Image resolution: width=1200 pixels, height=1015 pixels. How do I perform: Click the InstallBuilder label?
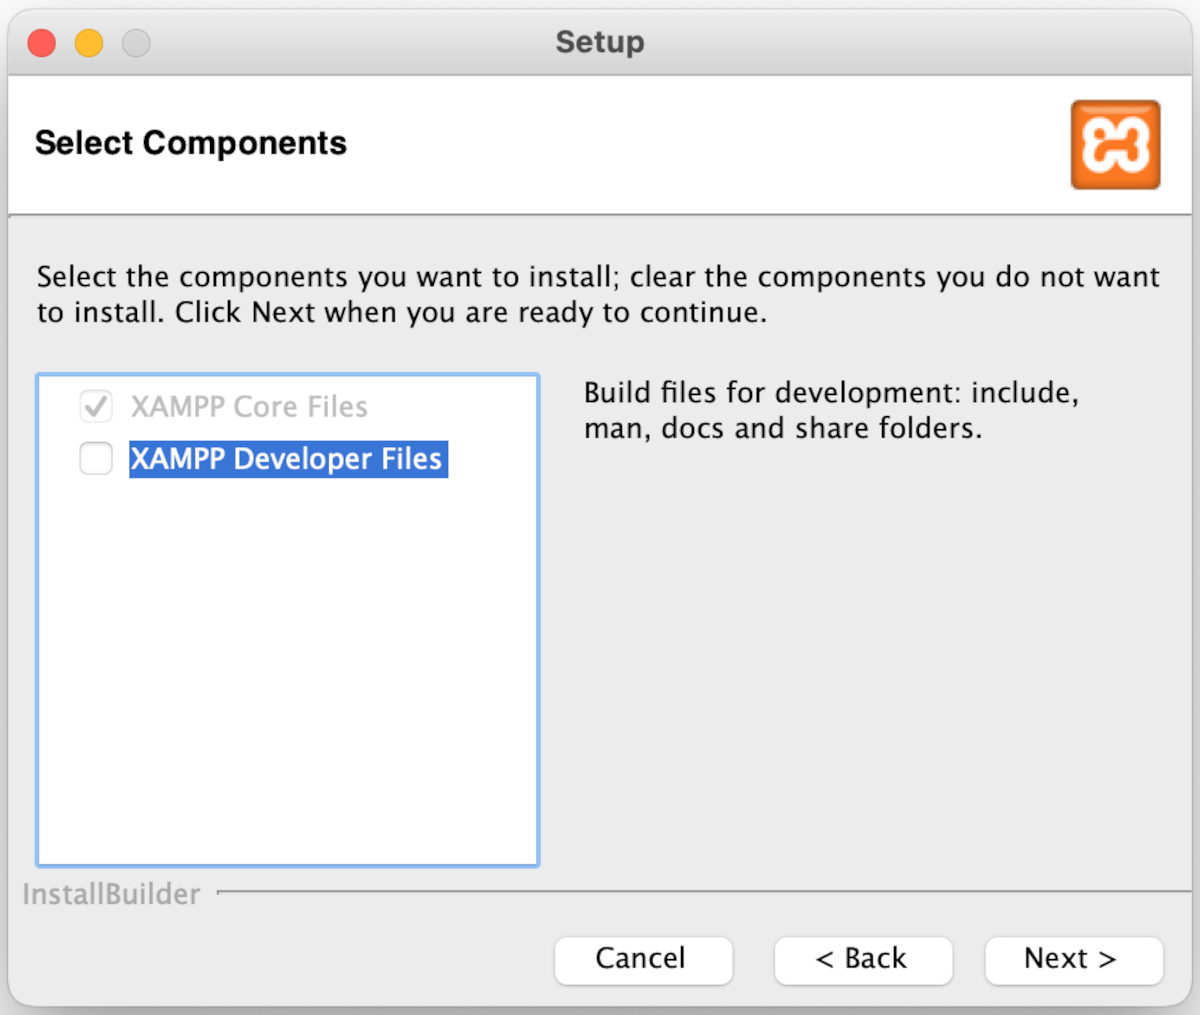point(111,894)
